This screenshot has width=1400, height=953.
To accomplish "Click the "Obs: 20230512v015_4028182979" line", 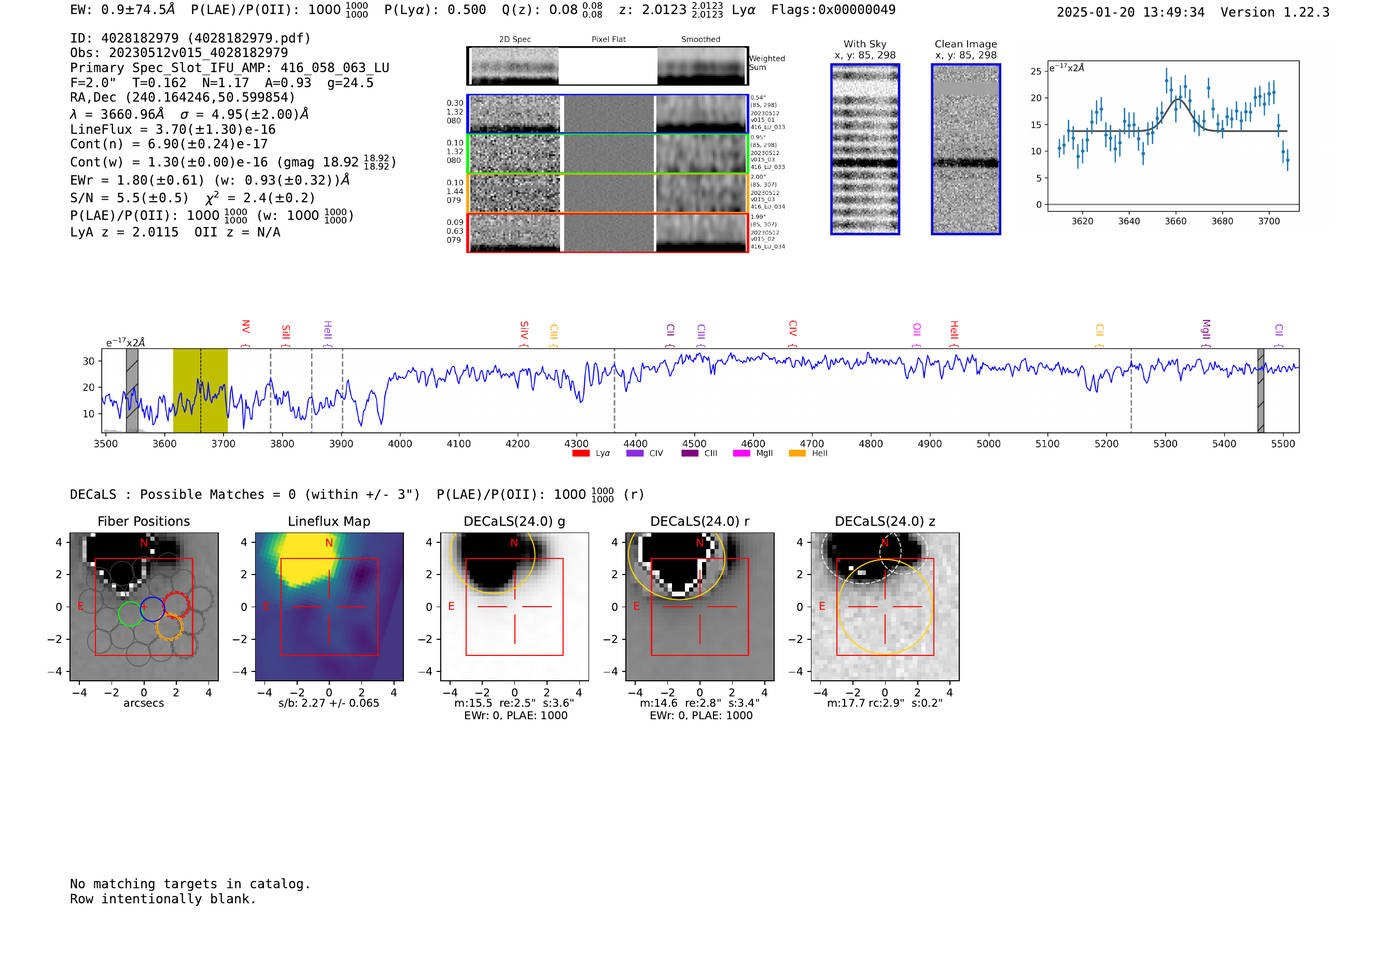I will (179, 53).
